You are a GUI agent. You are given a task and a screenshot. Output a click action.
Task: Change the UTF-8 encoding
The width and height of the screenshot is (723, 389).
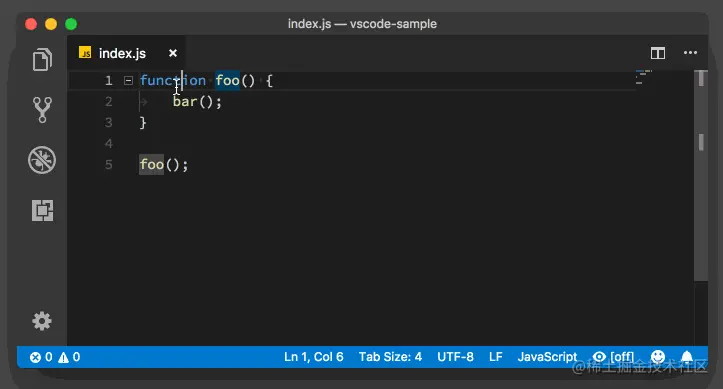coord(455,357)
